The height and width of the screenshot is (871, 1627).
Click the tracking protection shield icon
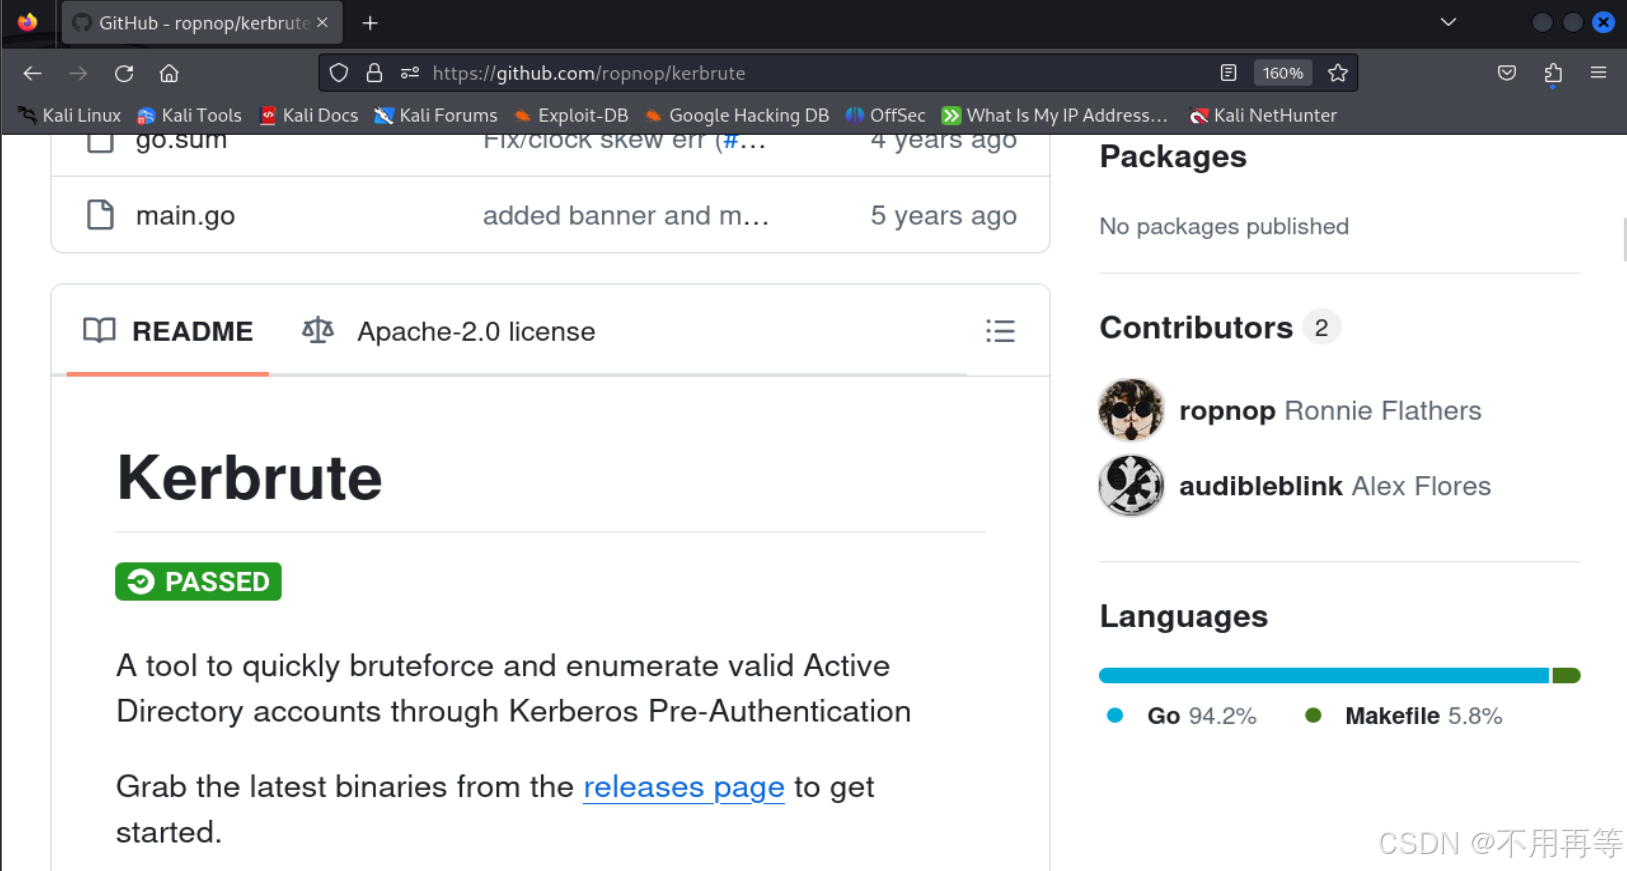coord(339,73)
